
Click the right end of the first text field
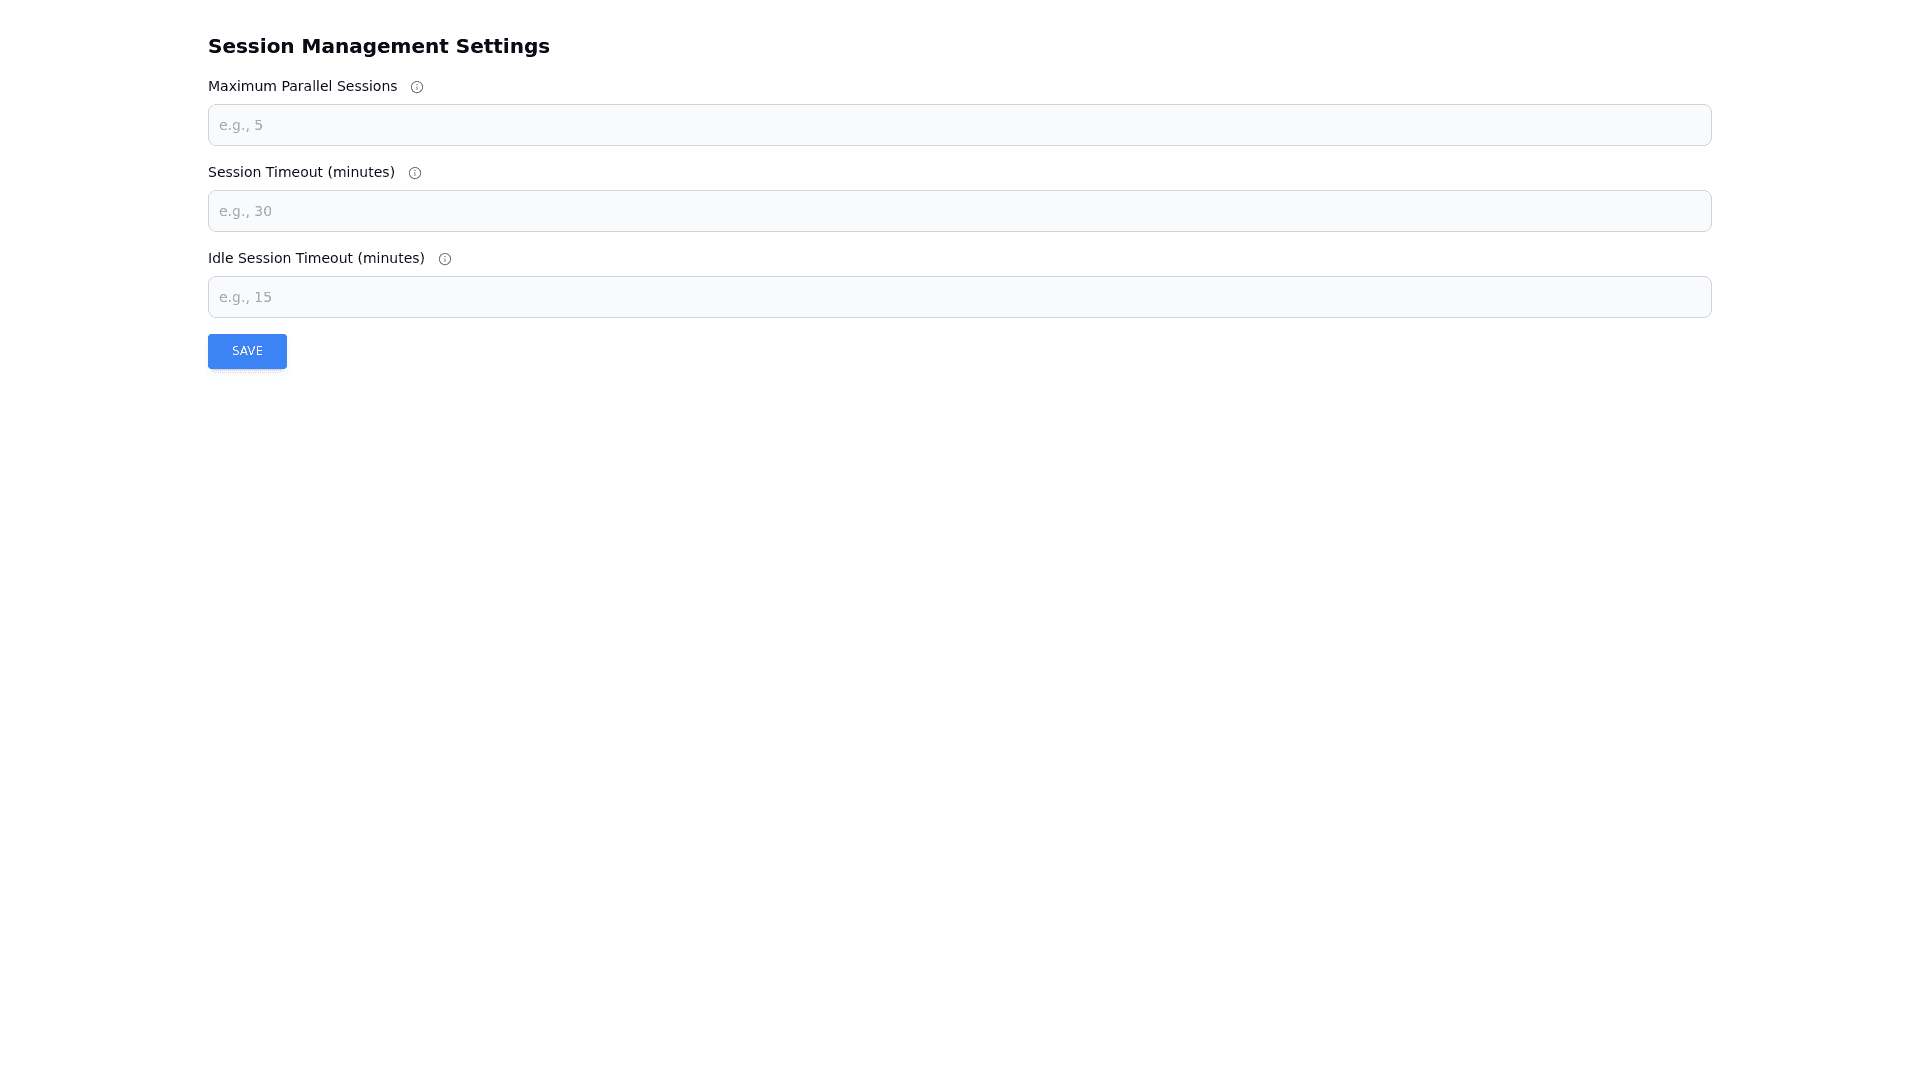pyautogui.click(x=1690, y=125)
